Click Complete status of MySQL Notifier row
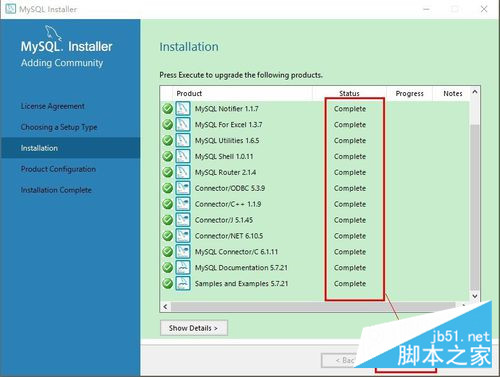 click(350, 109)
